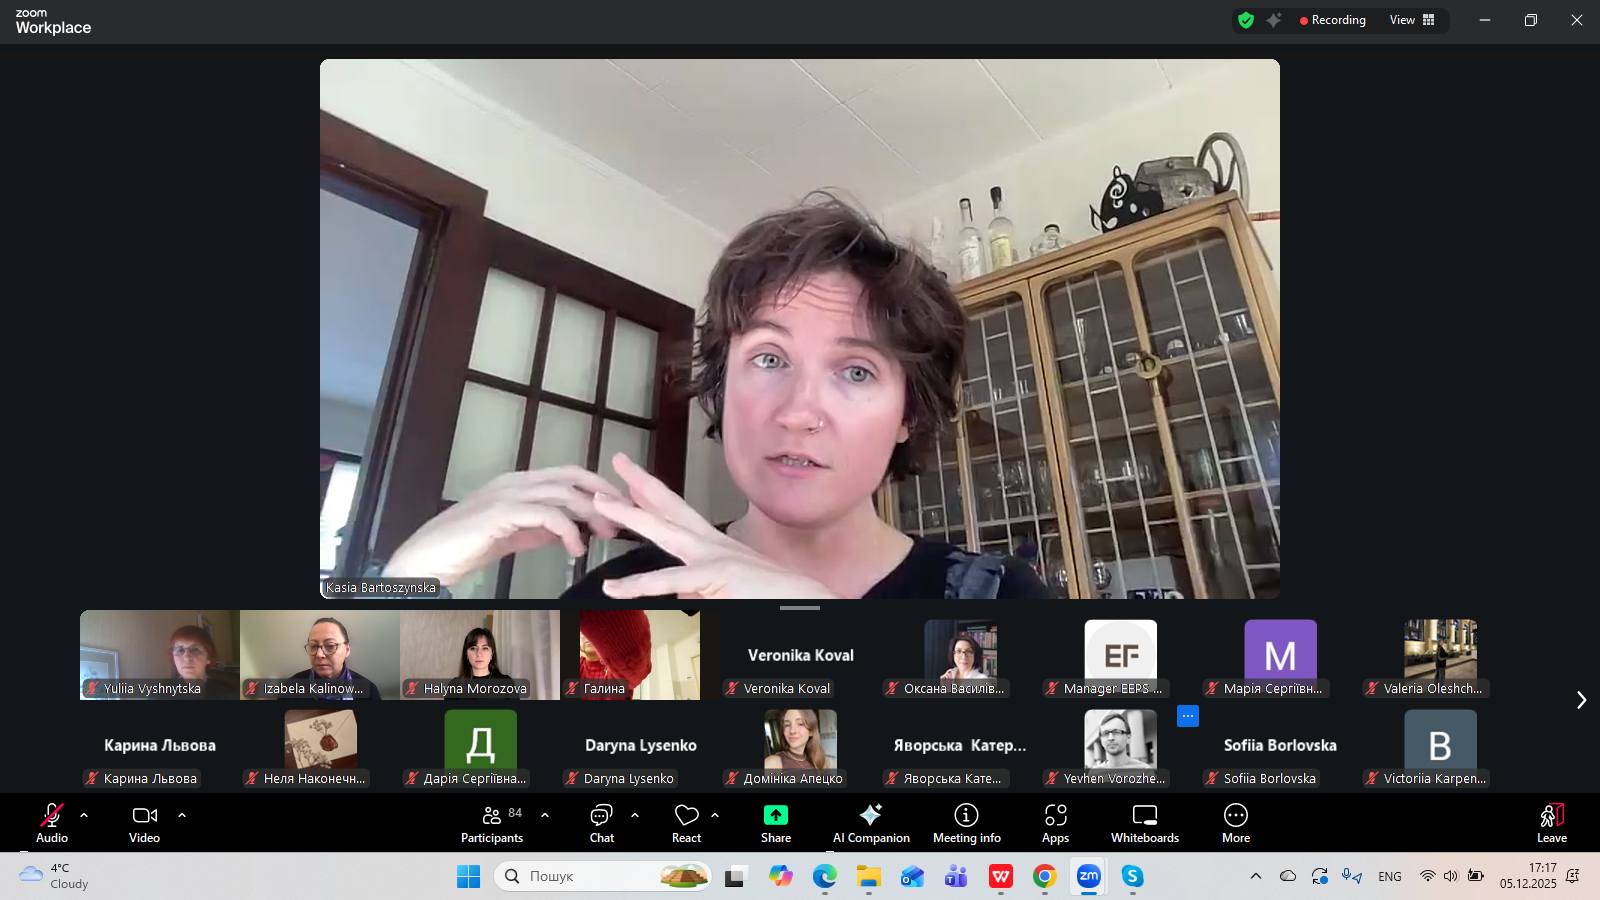This screenshot has width=1600, height=900.
Task: Expand audio options arrow next to Audio
Action: [84, 815]
